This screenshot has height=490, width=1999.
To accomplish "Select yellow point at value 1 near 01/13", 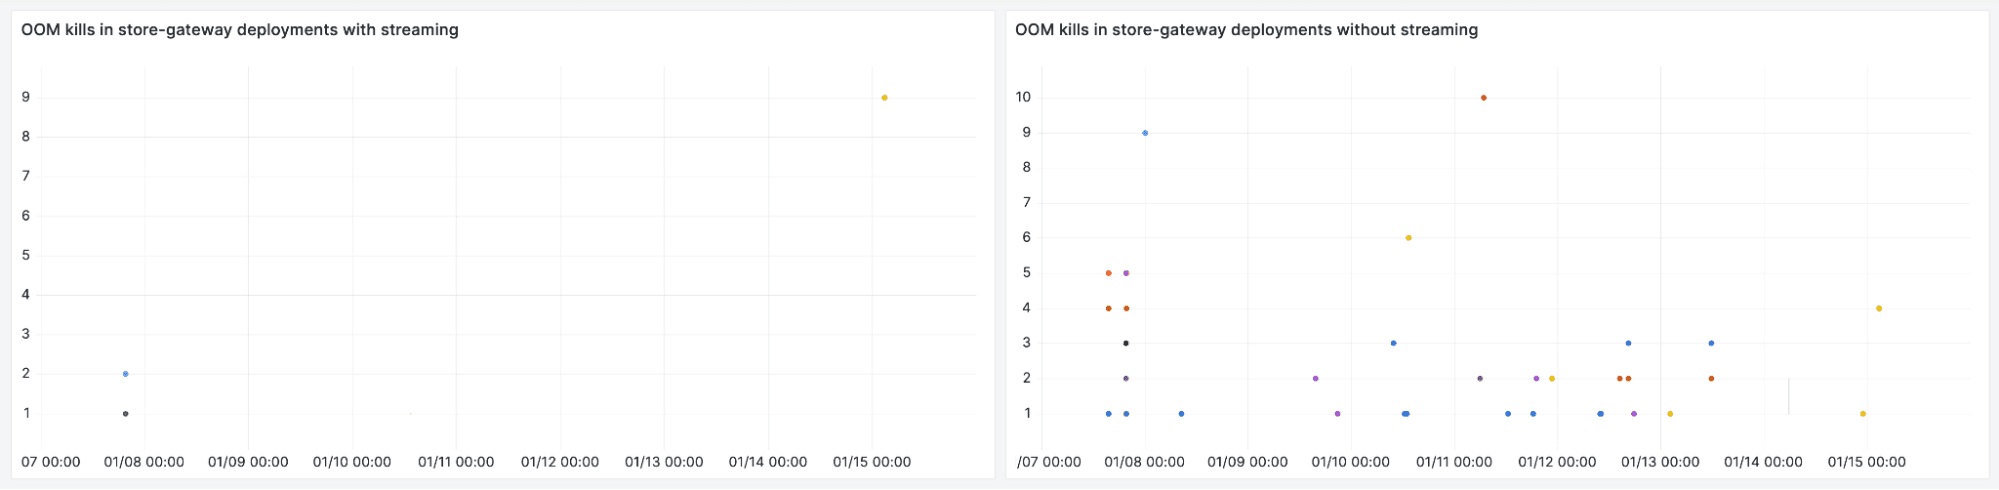I will [1670, 414].
